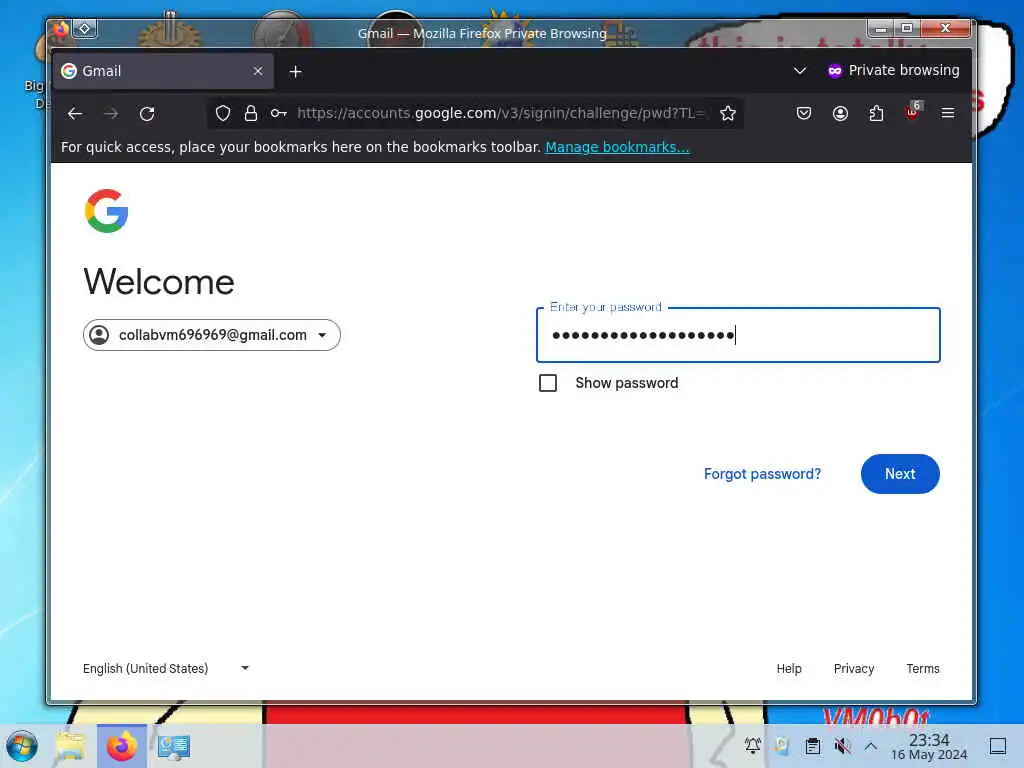Click the Welcome heading text

[x=159, y=282]
